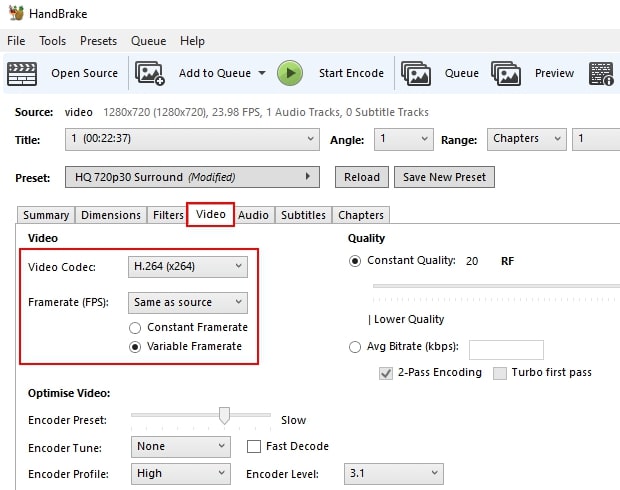Expand the Encoder Level 3.1 dropdown
Image resolution: width=620 pixels, height=490 pixels.
tap(393, 474)
